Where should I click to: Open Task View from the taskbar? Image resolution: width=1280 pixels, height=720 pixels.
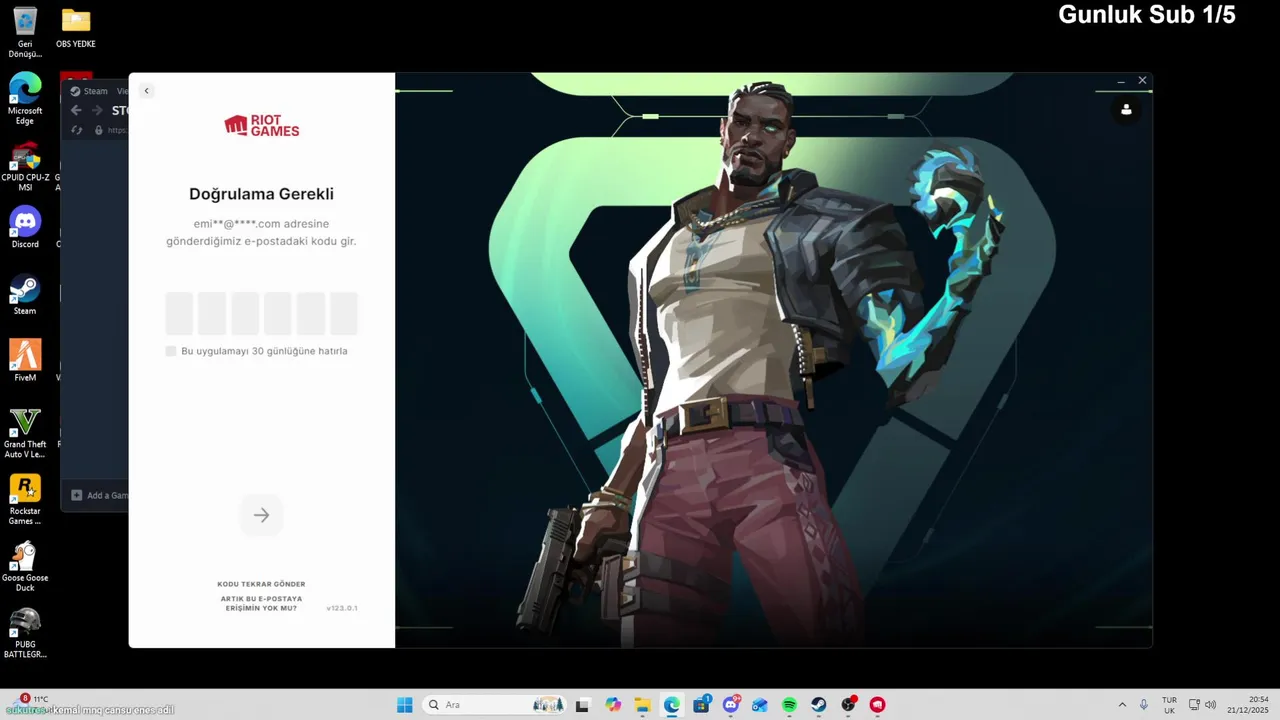coord(582,705)
